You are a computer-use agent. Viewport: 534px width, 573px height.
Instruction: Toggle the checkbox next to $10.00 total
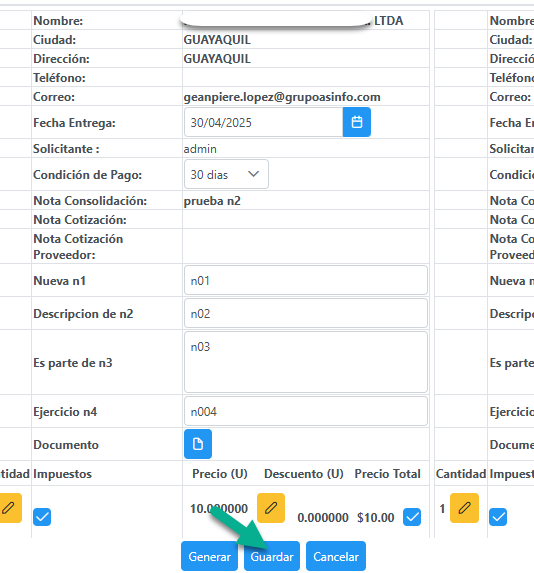click(x=412, y=517)
